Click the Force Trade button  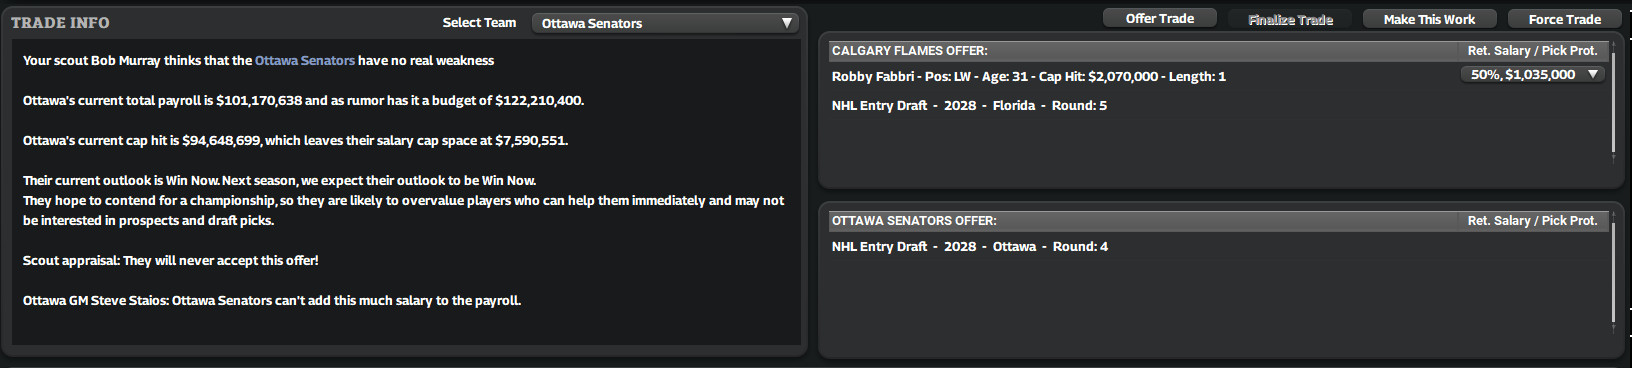(x=1564, y=19)
